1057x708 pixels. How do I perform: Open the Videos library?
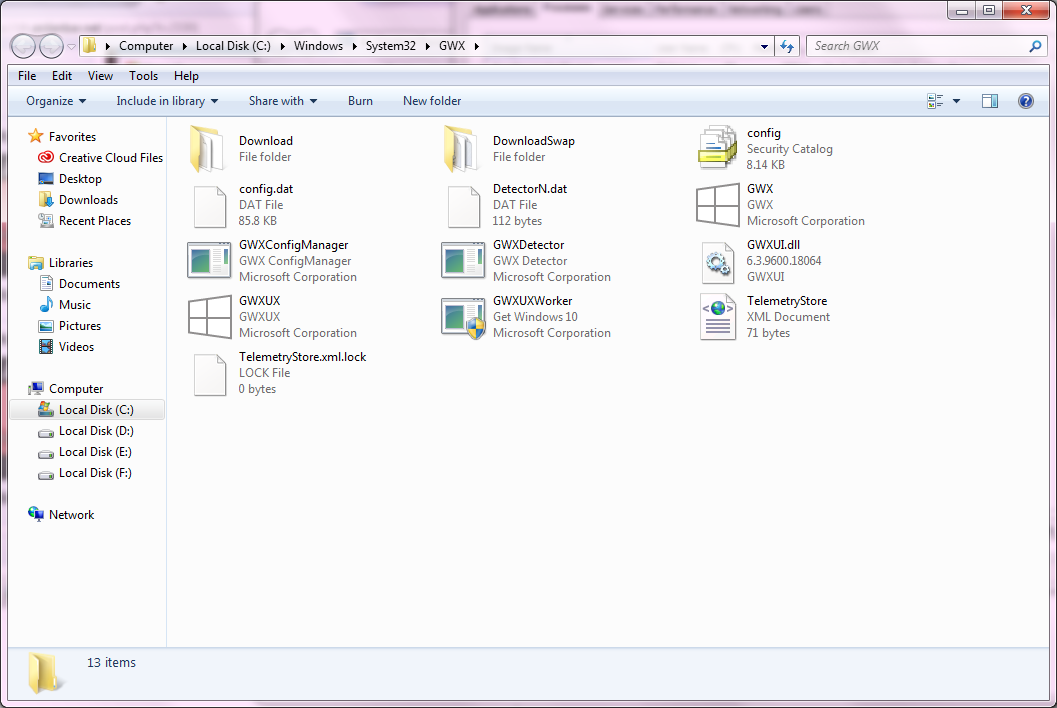[x=66, y=347]
